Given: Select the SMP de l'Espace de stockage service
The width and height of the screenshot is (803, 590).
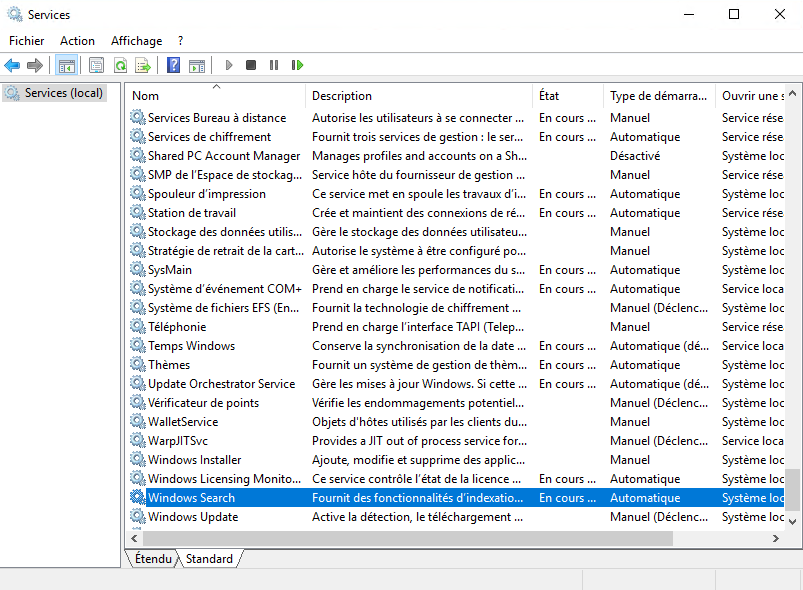Looking at the screenshot, I should [x=456, y=175].
